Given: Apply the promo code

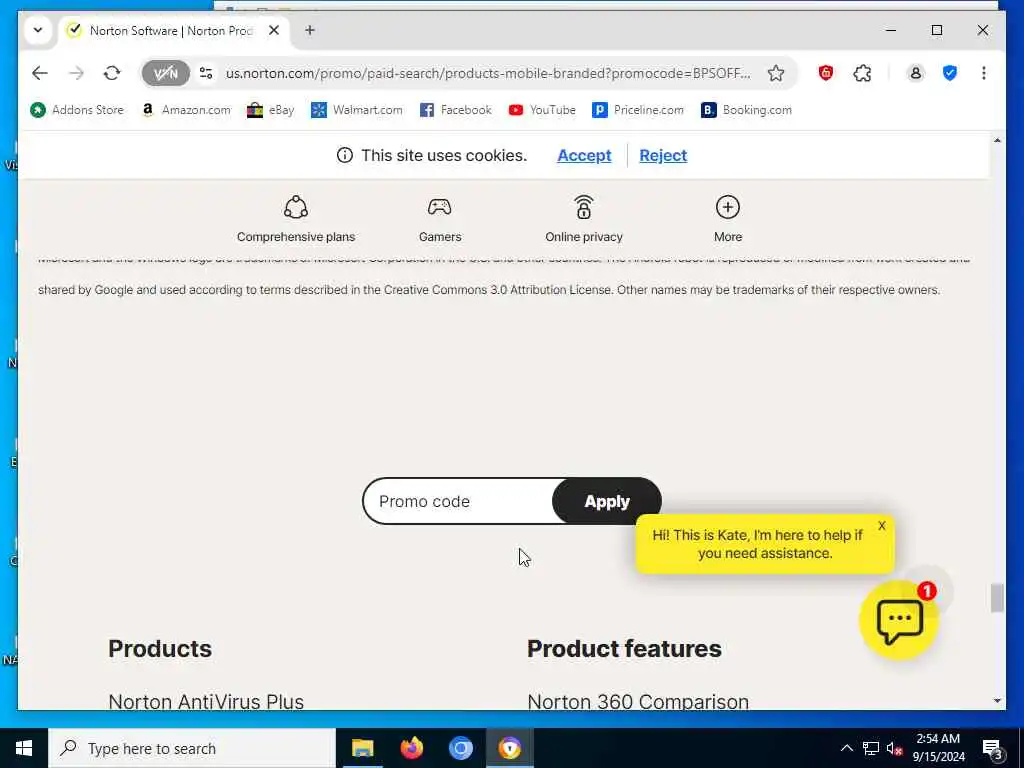Looking at the screenshot, I should 607,501.
